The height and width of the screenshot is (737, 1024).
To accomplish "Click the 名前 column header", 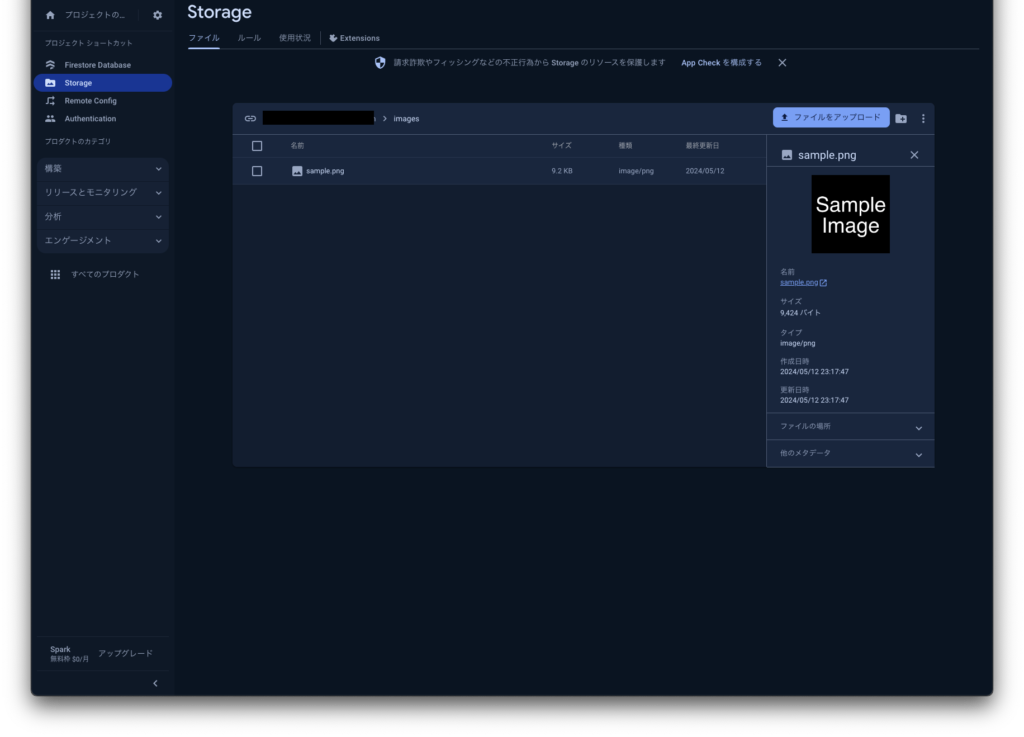I will click(297, 146).
